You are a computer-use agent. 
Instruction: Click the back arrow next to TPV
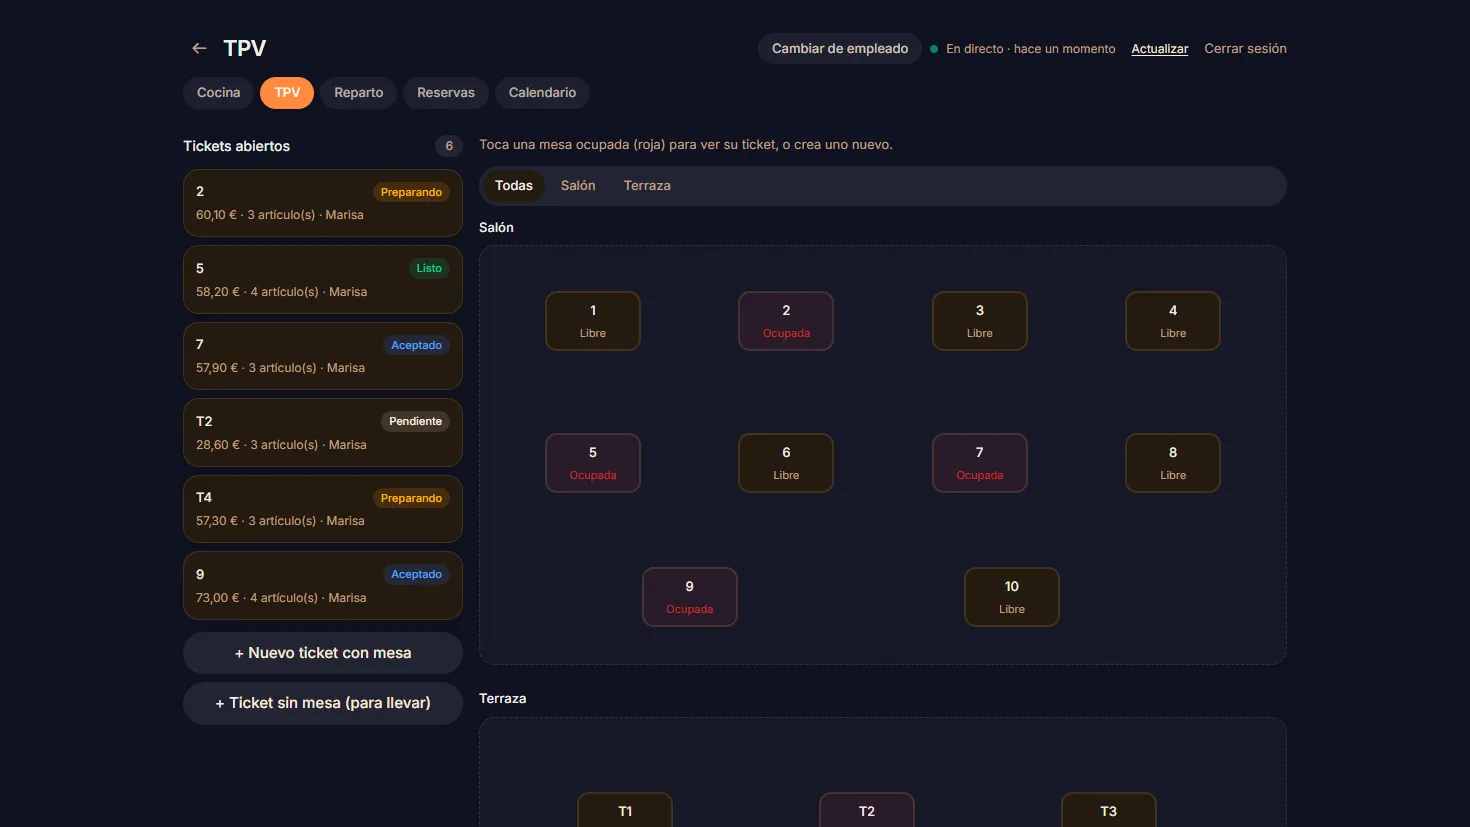click(x=199, y=48)
